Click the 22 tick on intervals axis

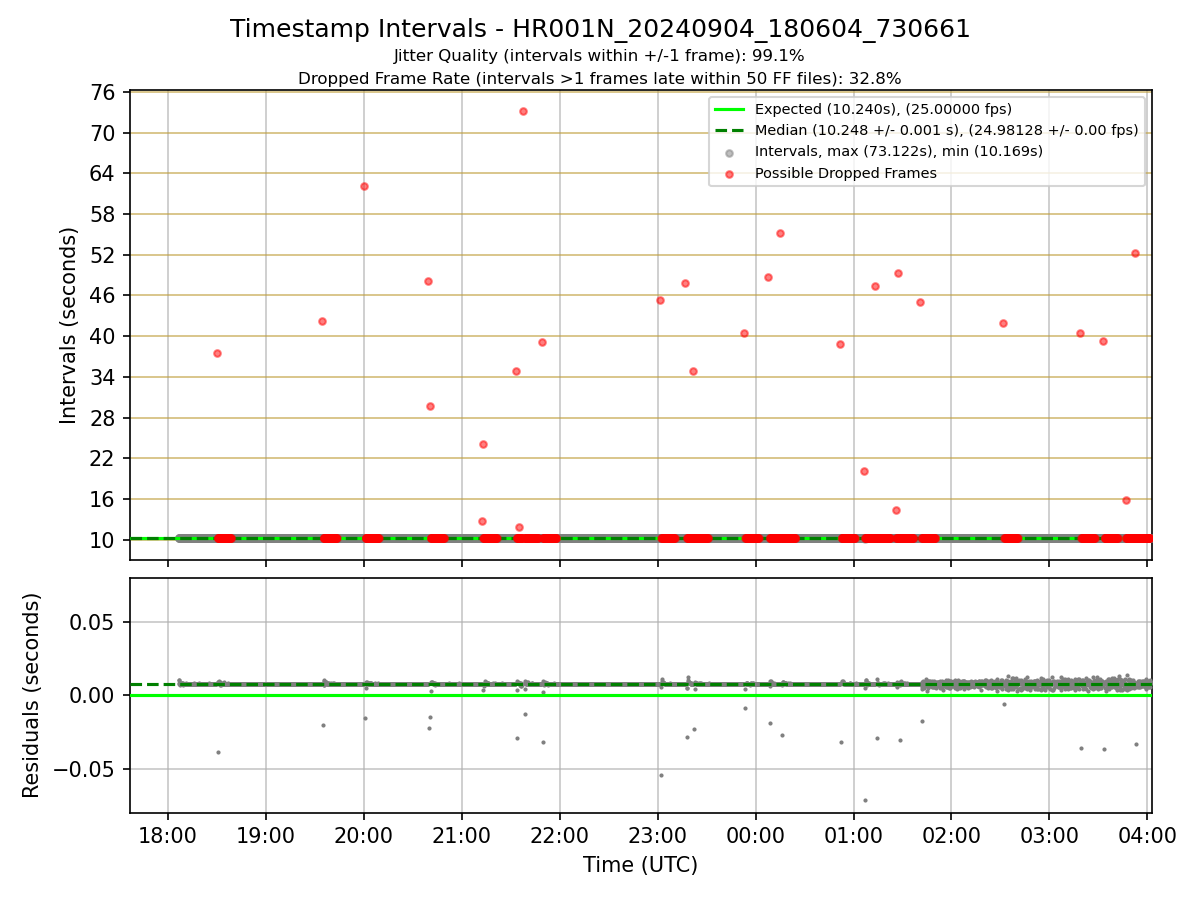(x=105, y=458)
